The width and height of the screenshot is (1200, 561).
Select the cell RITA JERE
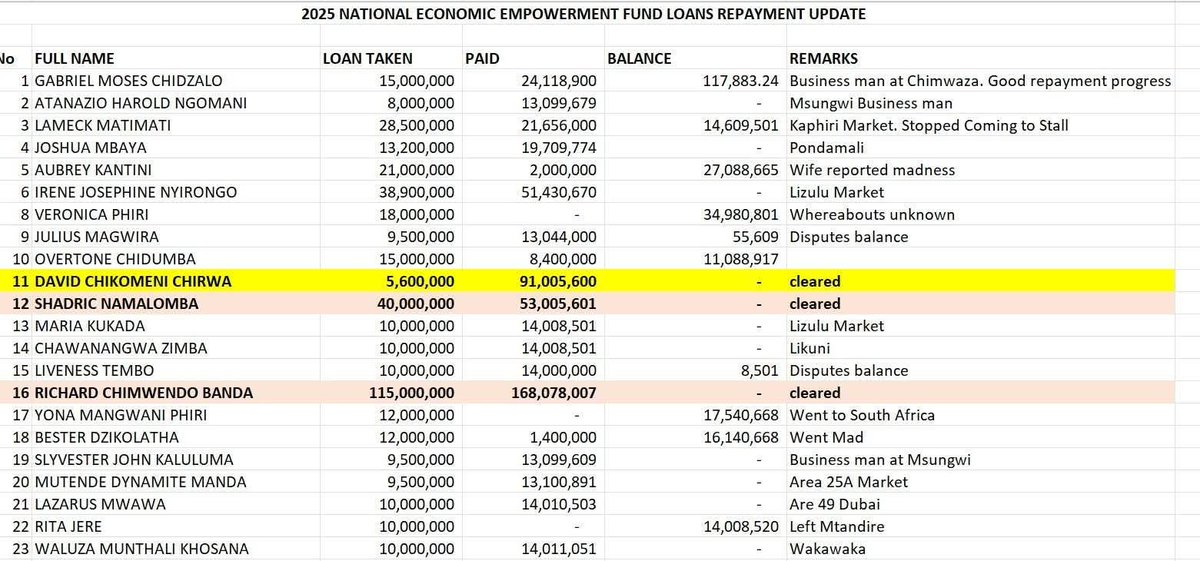[69, 526]
